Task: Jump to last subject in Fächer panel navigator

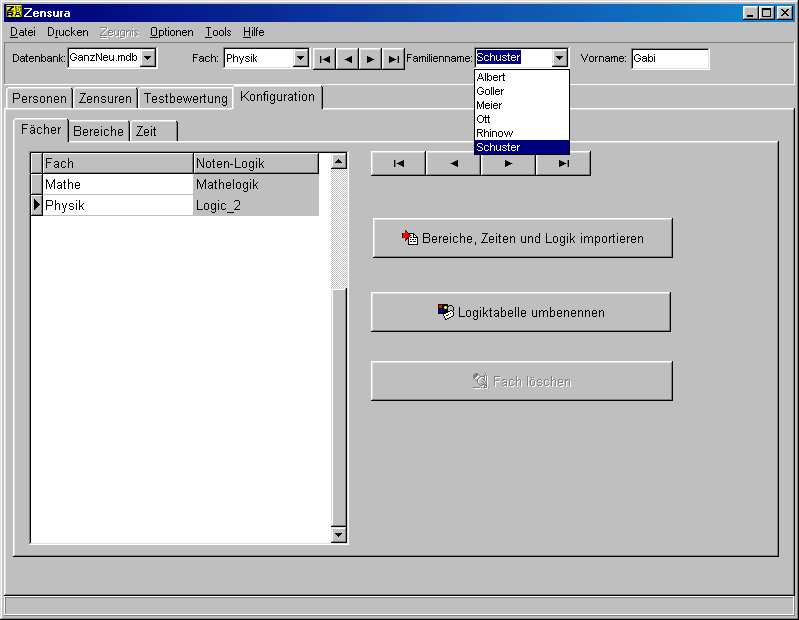Action: 564,164
